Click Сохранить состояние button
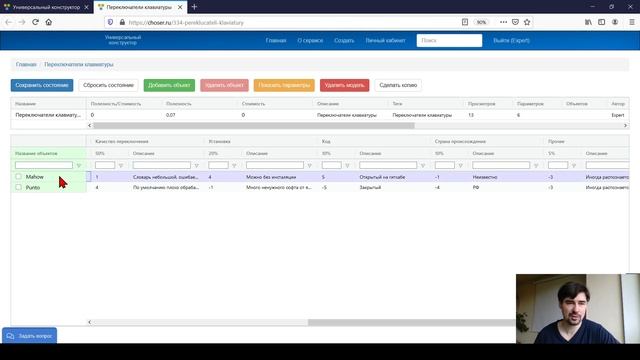This screenshot has height=360, width=640. (x=42, y=85)
